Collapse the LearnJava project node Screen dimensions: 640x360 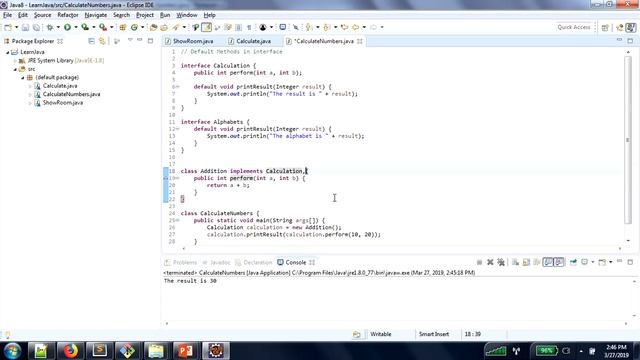tap(7, 52)
